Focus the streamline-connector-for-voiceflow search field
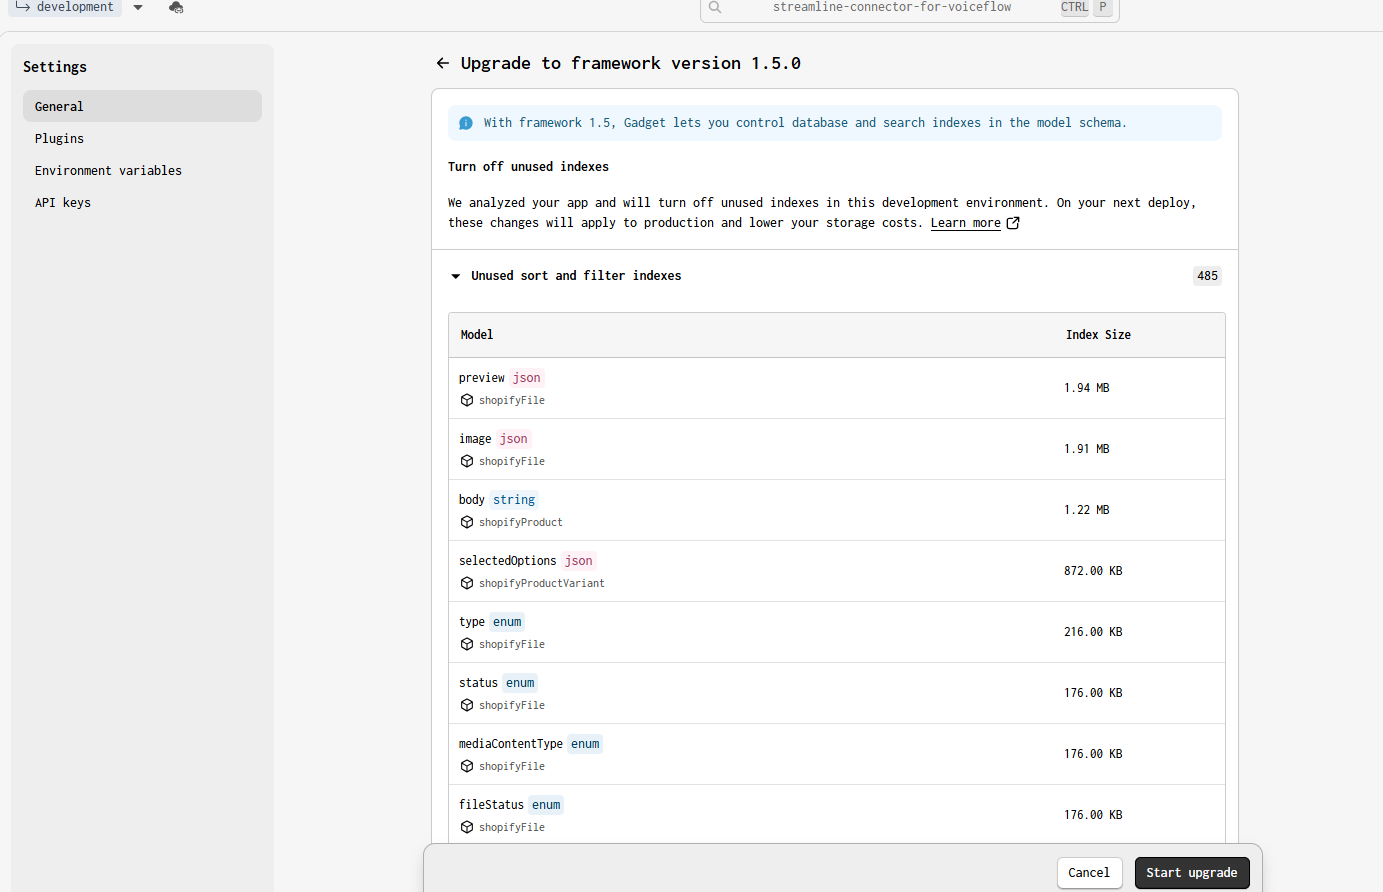The height and width of the screenshot is (892, 1383). click(x=891, y=8)
